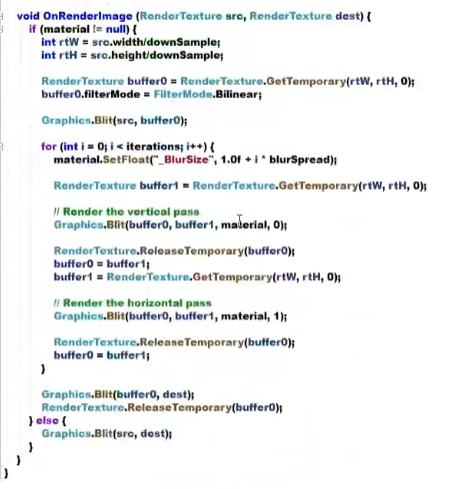Collapse the OnRenderImage method fold marker

point(1,16)
